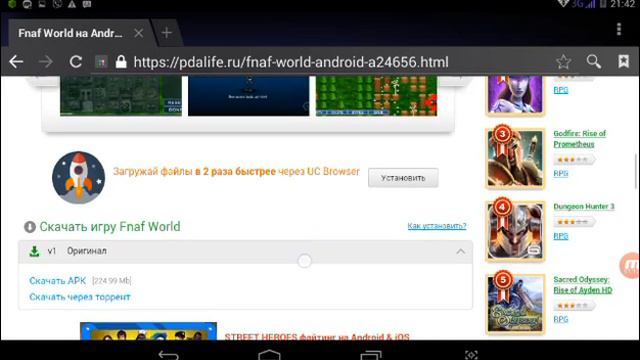Open Sacred Odyssey: Rise of Ayden HD

coord(583,284)
